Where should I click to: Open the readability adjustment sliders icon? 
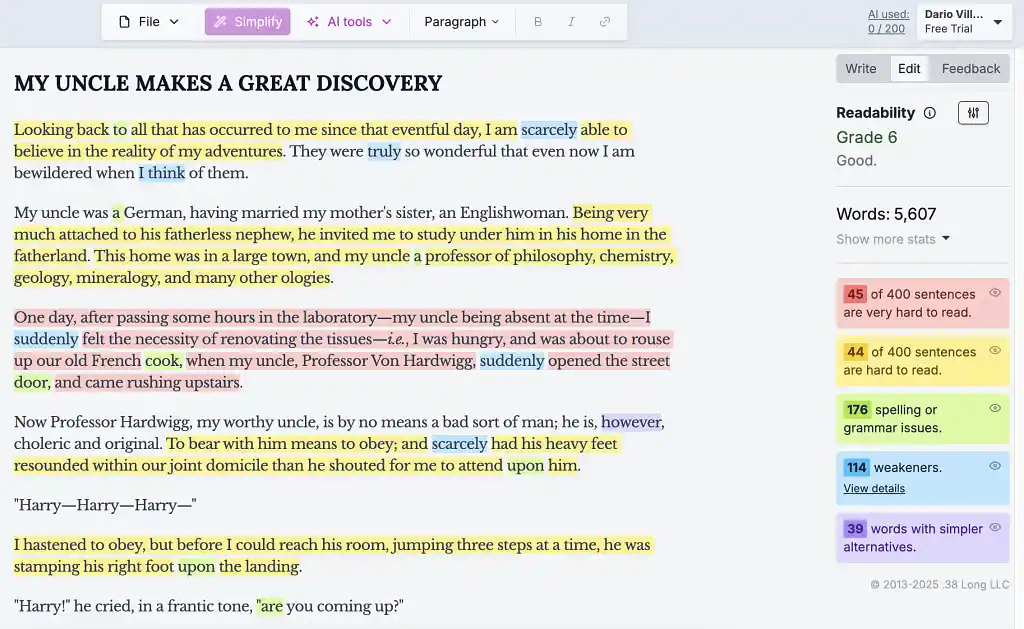(x=973, y=113)
